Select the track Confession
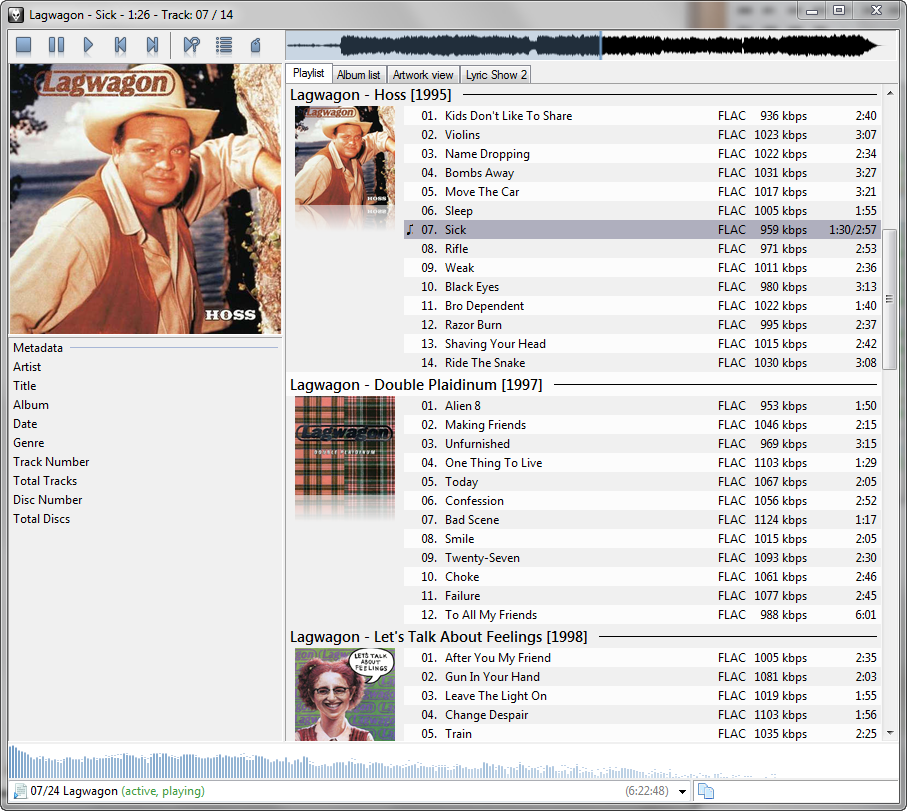 (x=642, y=501)
